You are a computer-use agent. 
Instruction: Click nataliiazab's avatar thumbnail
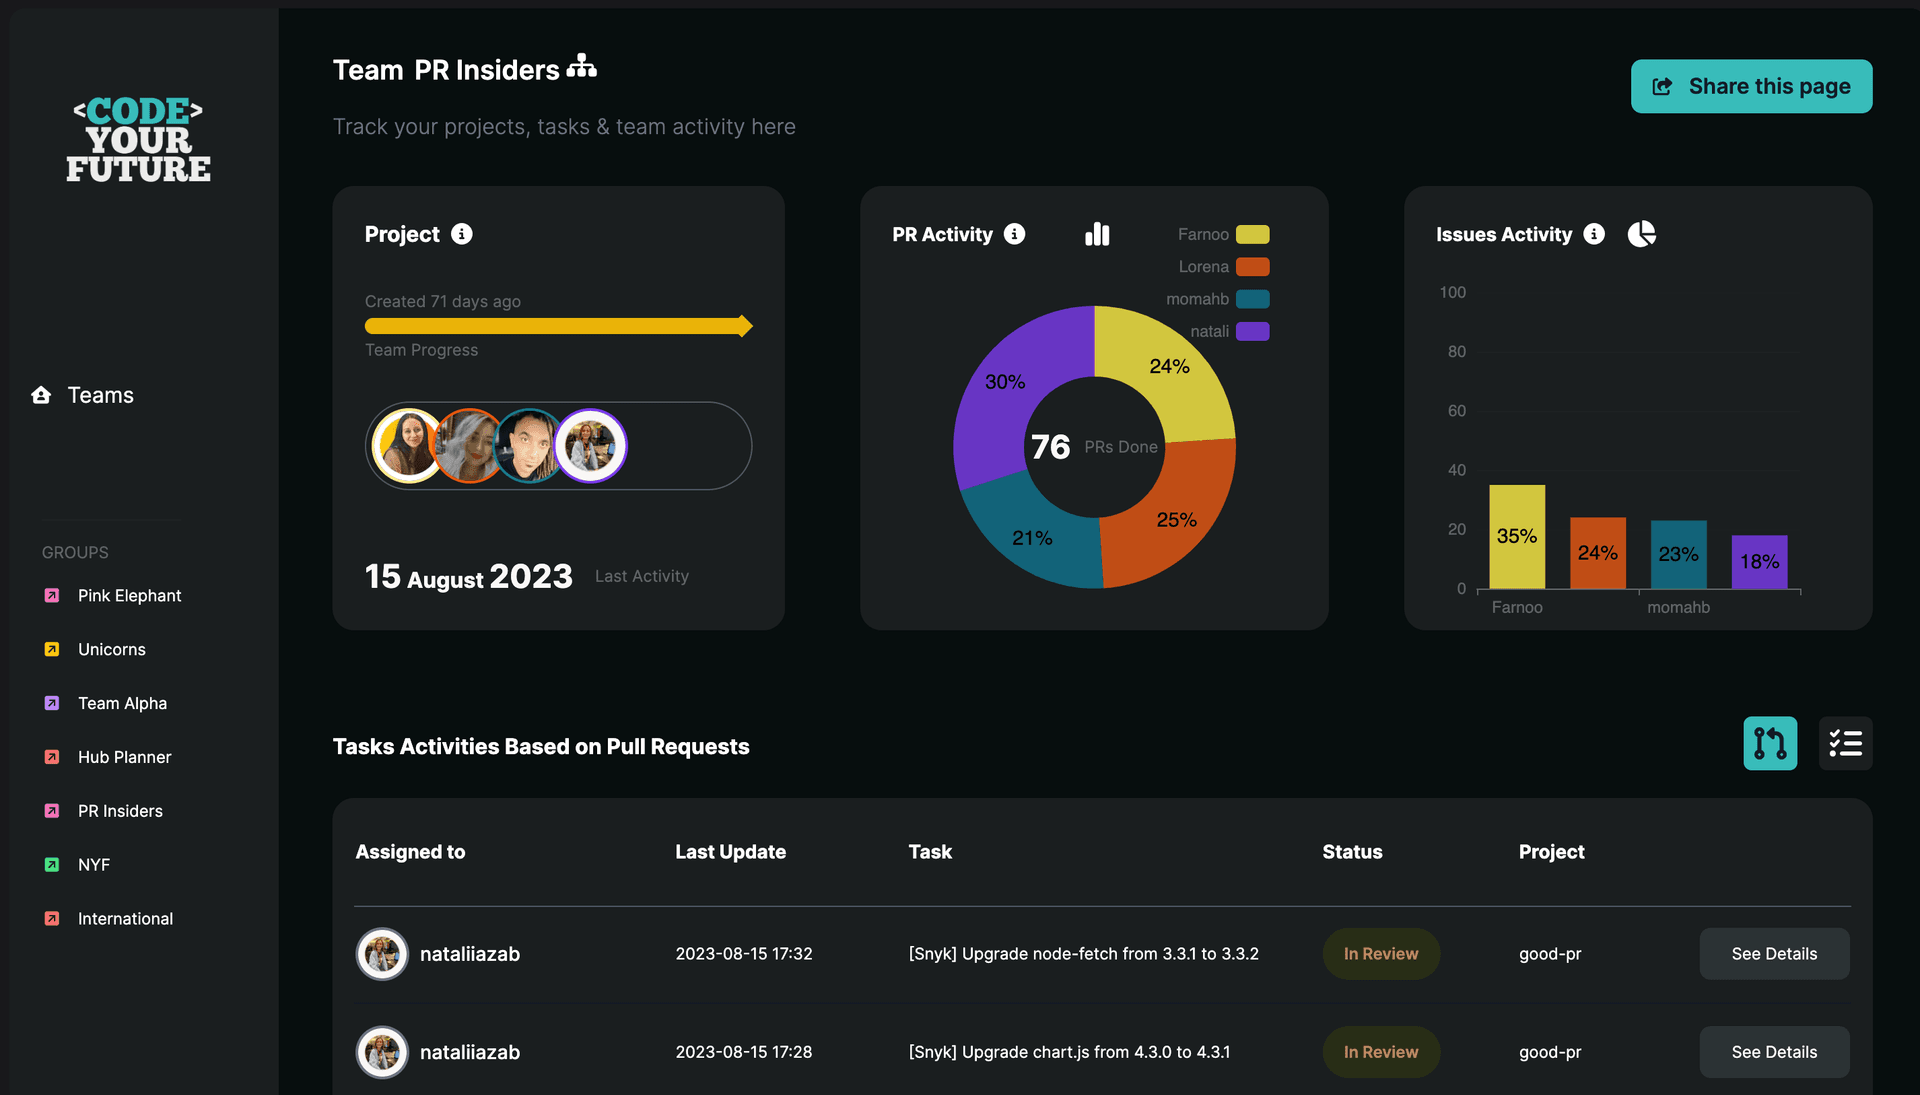point(382,954)
